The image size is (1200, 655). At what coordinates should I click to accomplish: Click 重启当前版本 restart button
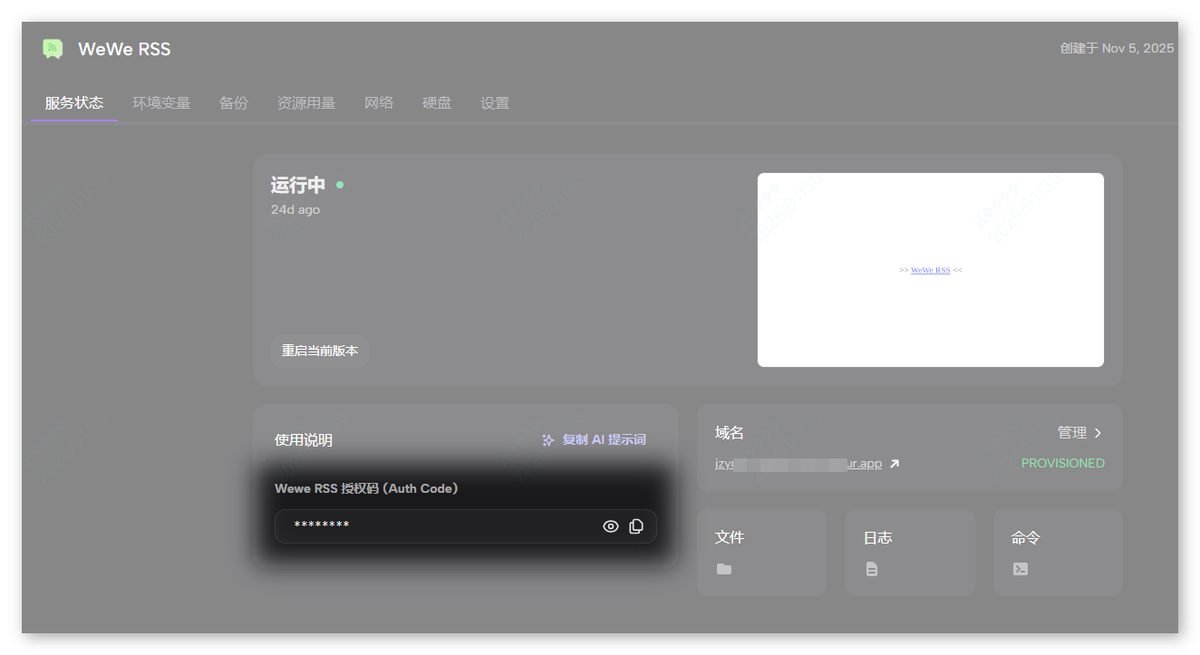320,351
